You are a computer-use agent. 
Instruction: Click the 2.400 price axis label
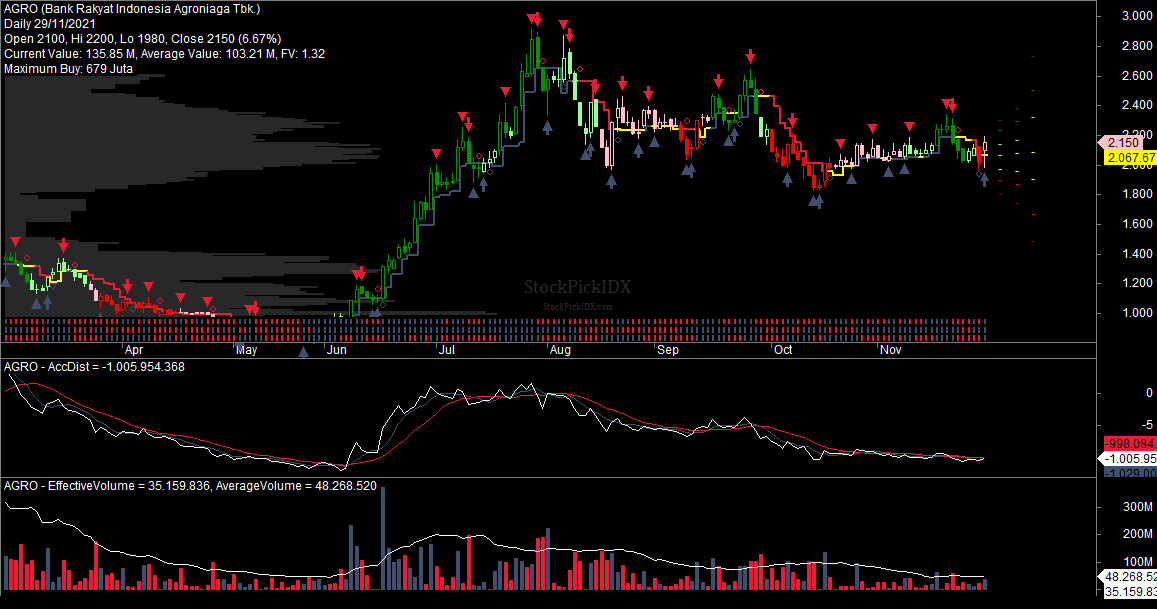1137,105
